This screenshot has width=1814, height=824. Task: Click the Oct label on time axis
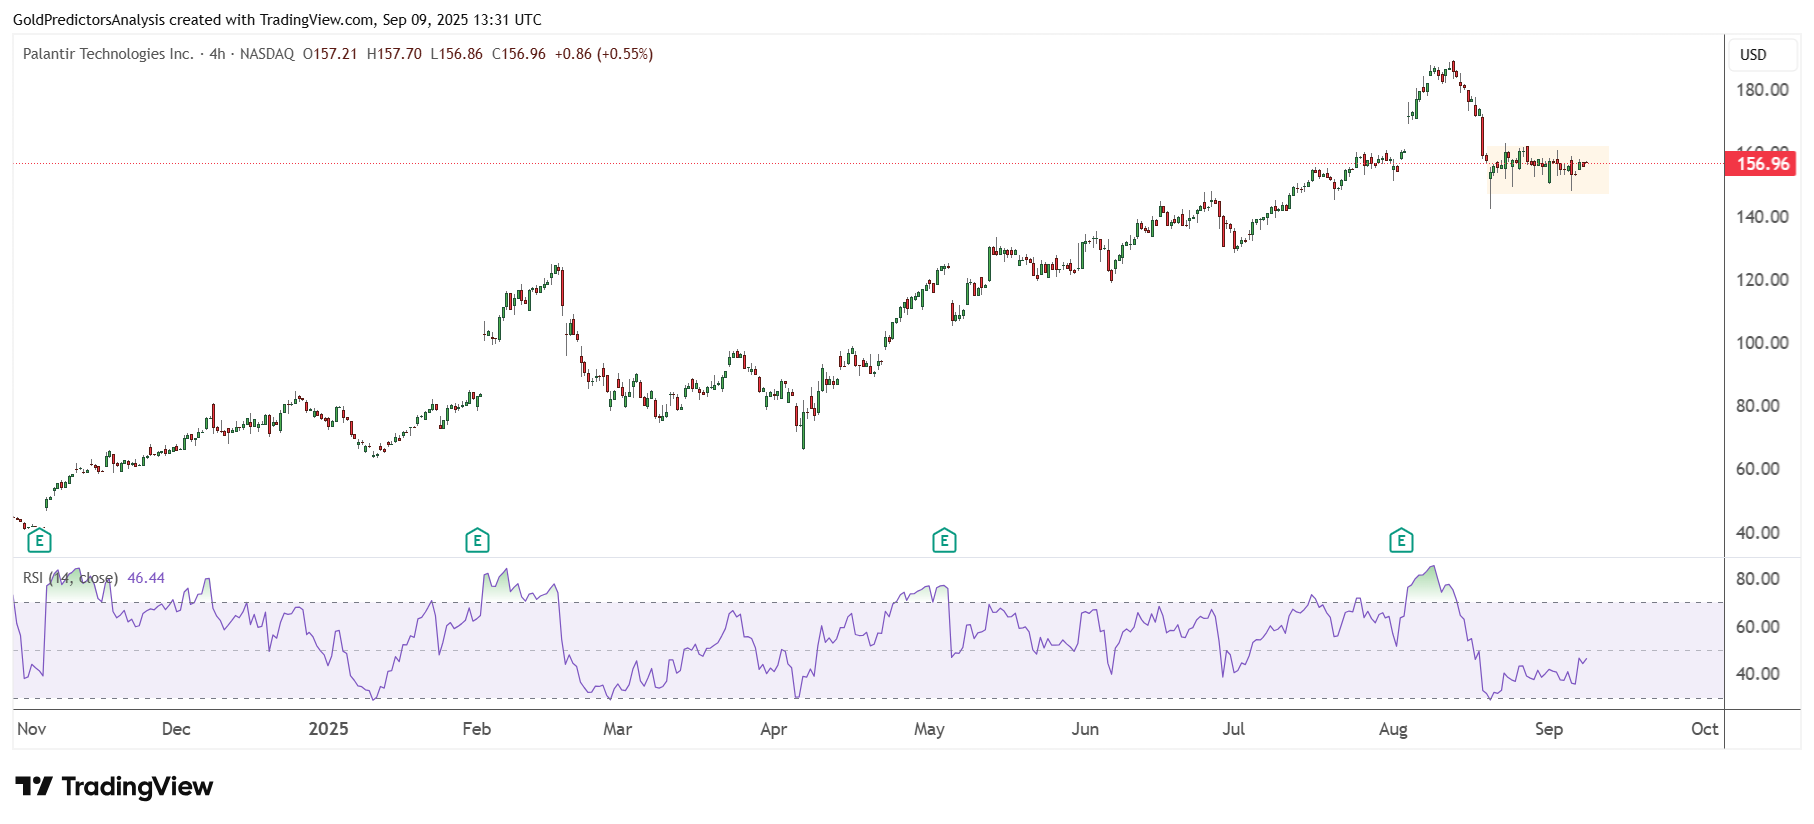pyautogui.click(x=1704, y=729)
